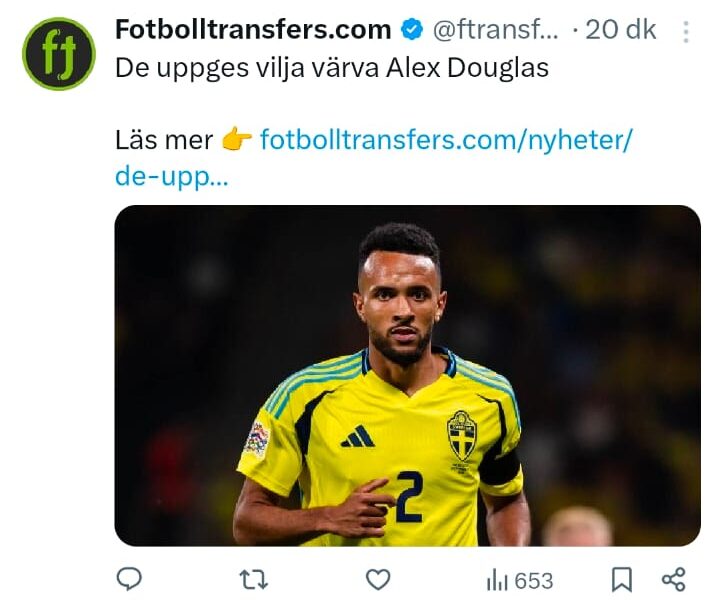The height and width of the screenshot is (600, 723).
Task: Open the footballer photo in the post
Action: [408, 375]
